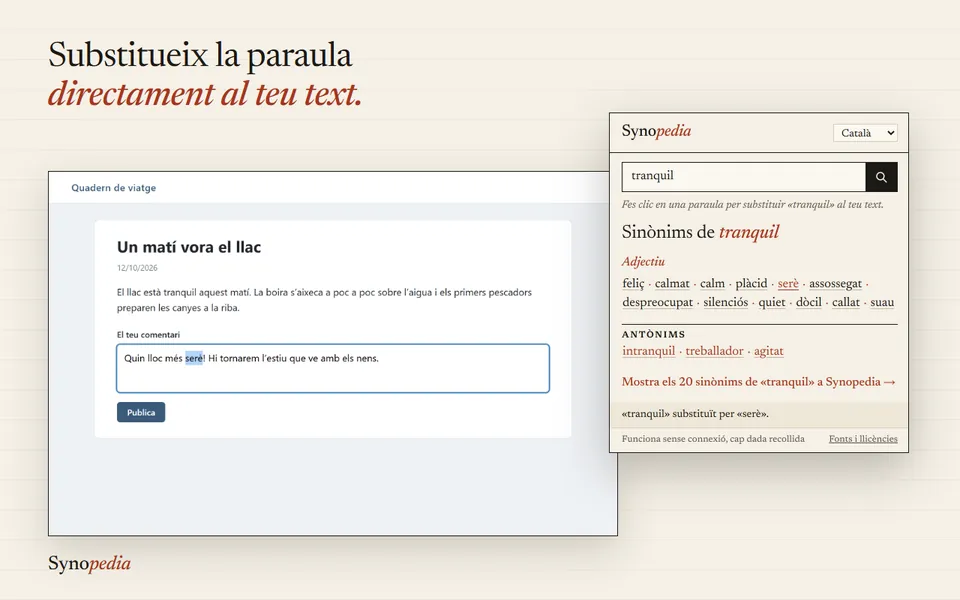Click the Quadern de viatge header title
The width and height of the screenshot is (960, 600).
(113, 187)
